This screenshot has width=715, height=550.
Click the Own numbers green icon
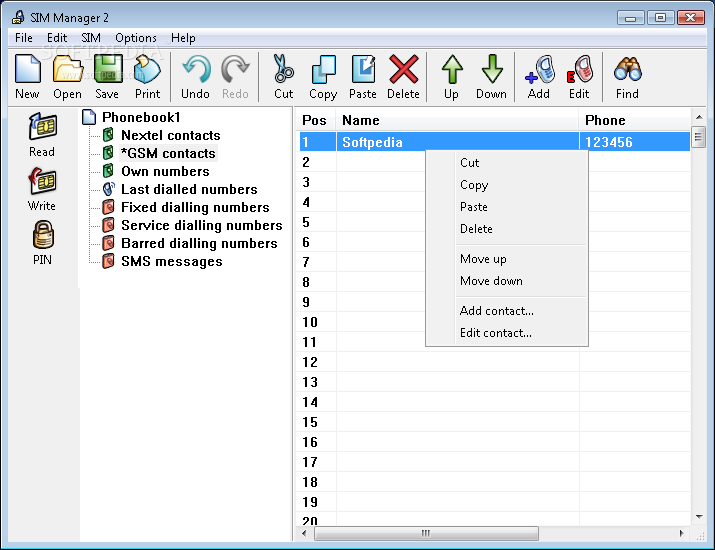coord(108,171)
